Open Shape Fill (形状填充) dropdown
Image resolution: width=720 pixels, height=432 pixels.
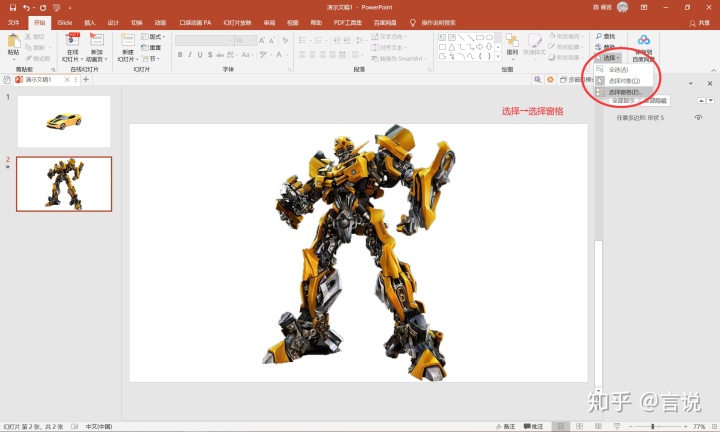point(567,36)
